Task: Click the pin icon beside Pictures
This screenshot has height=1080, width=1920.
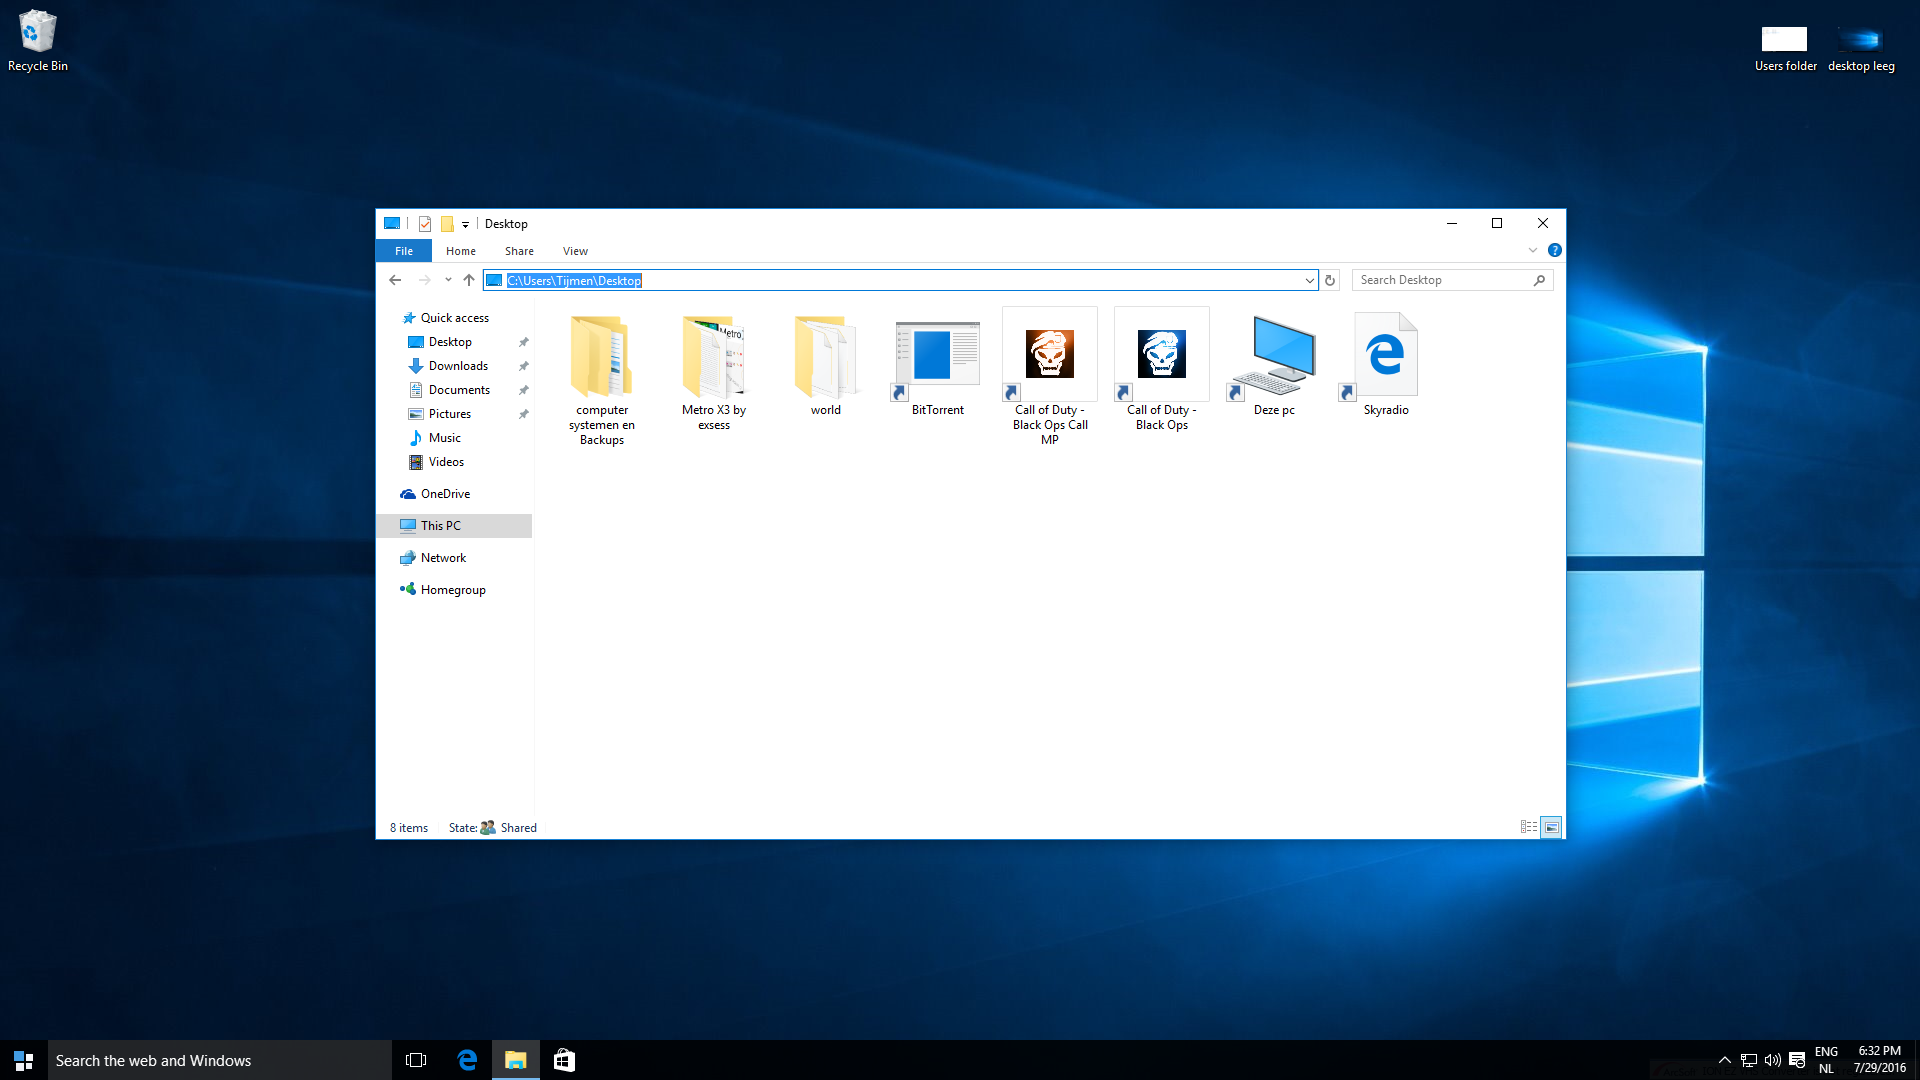Action: point(523,414)
